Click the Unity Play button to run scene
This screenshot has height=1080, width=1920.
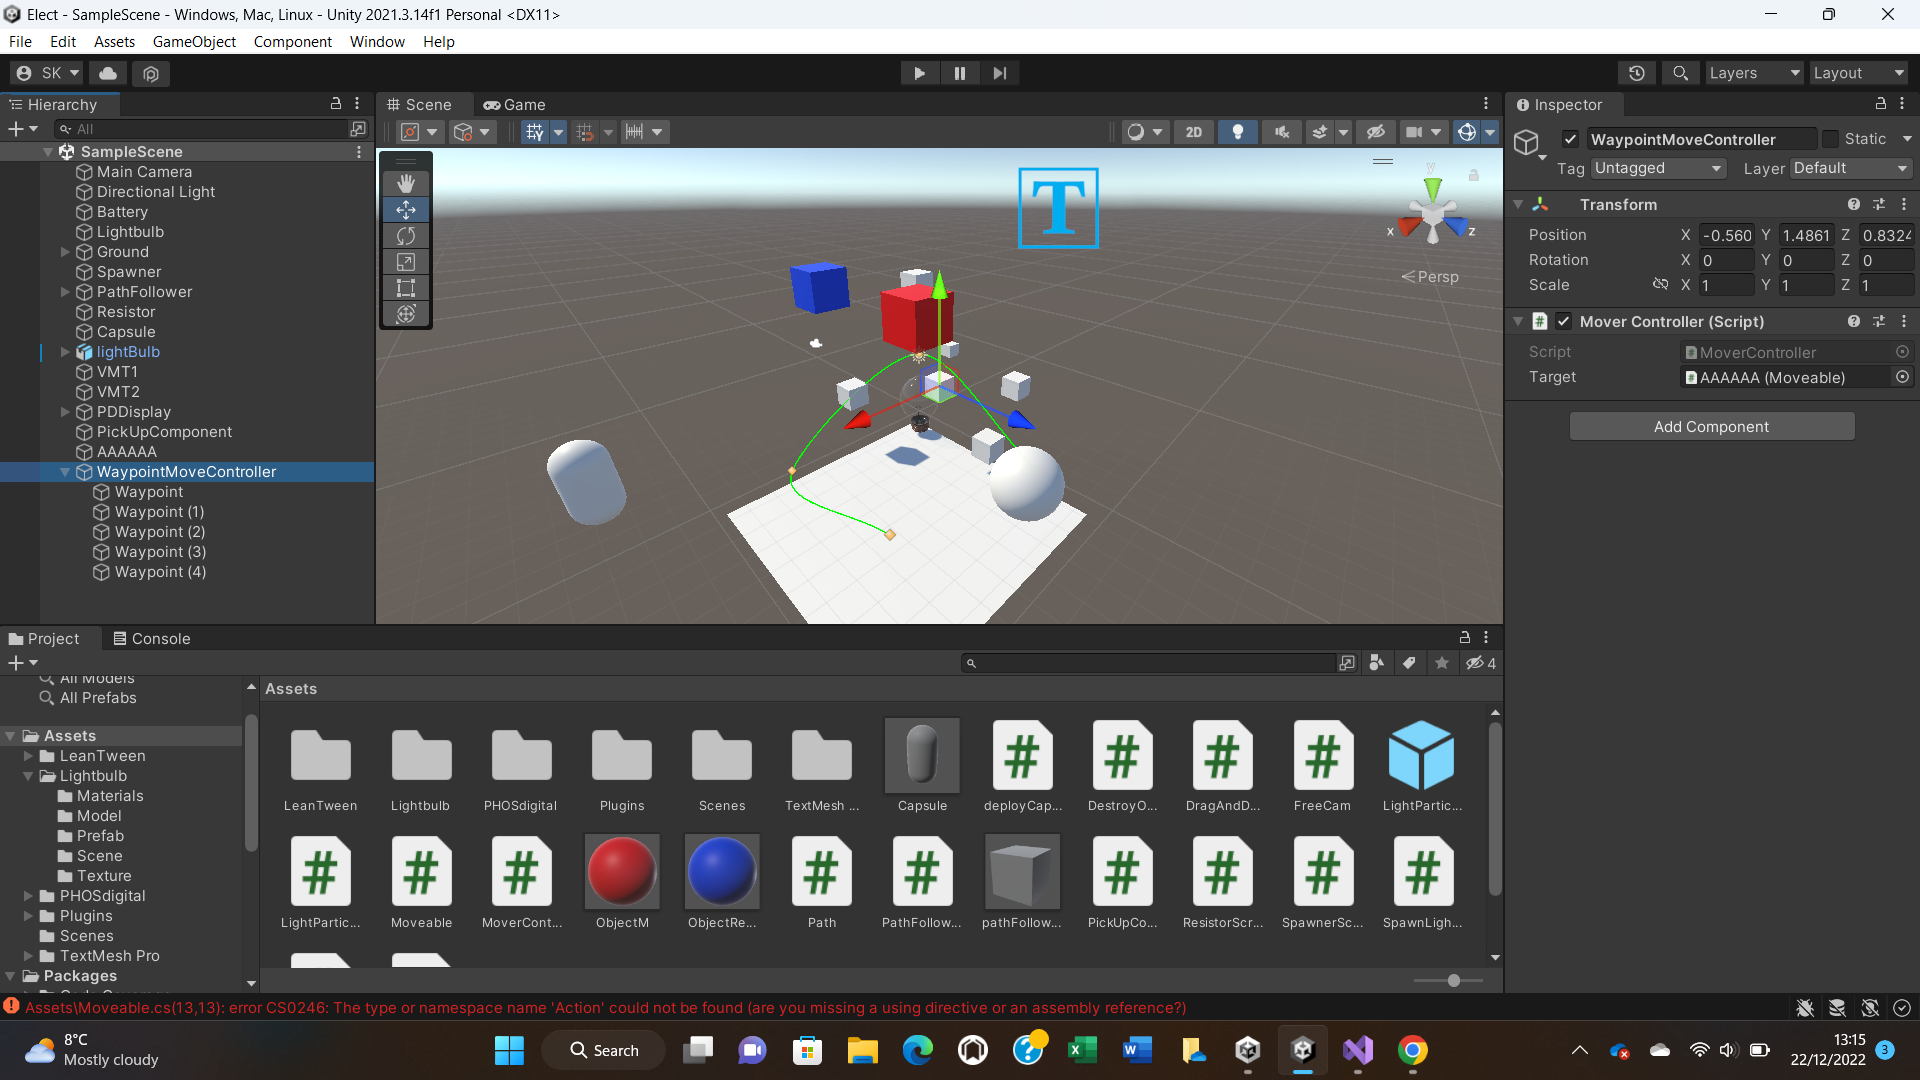919,73
